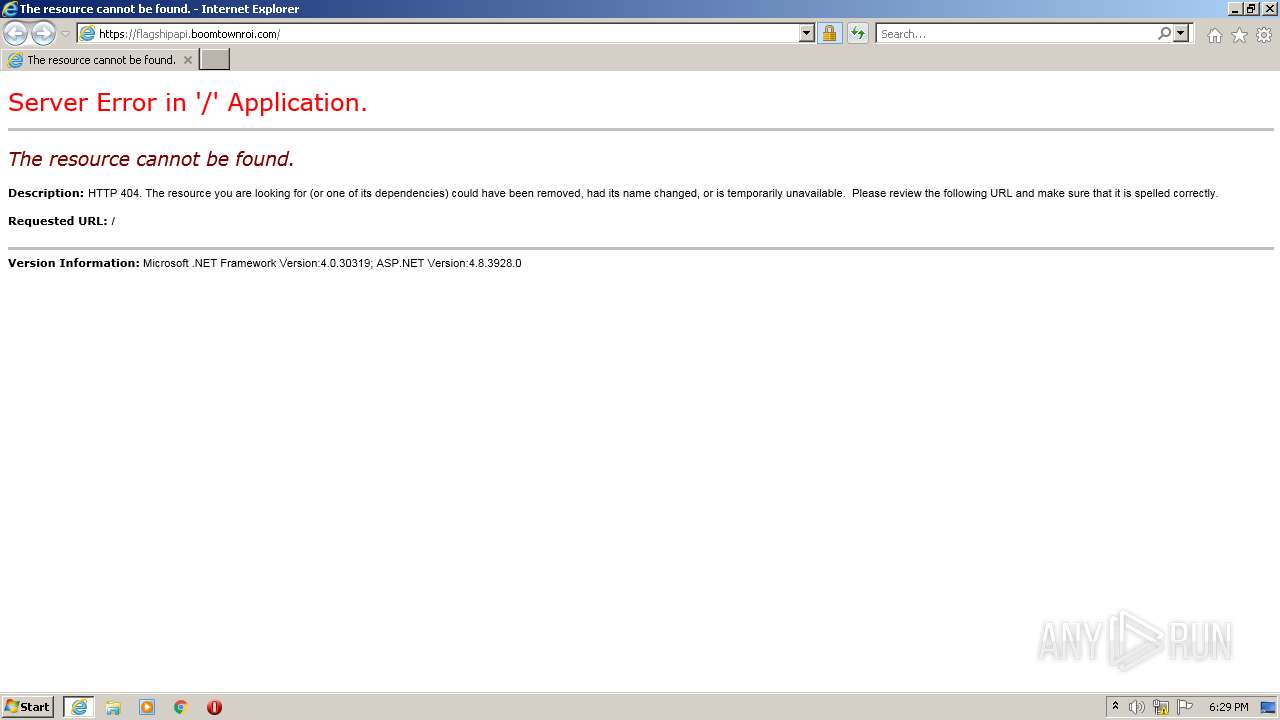Image resolution: width=1280 pixels, height=720 pixels.
Task: Launch Windows Media Player taskbar icon
Action: (x=147, y=707)
